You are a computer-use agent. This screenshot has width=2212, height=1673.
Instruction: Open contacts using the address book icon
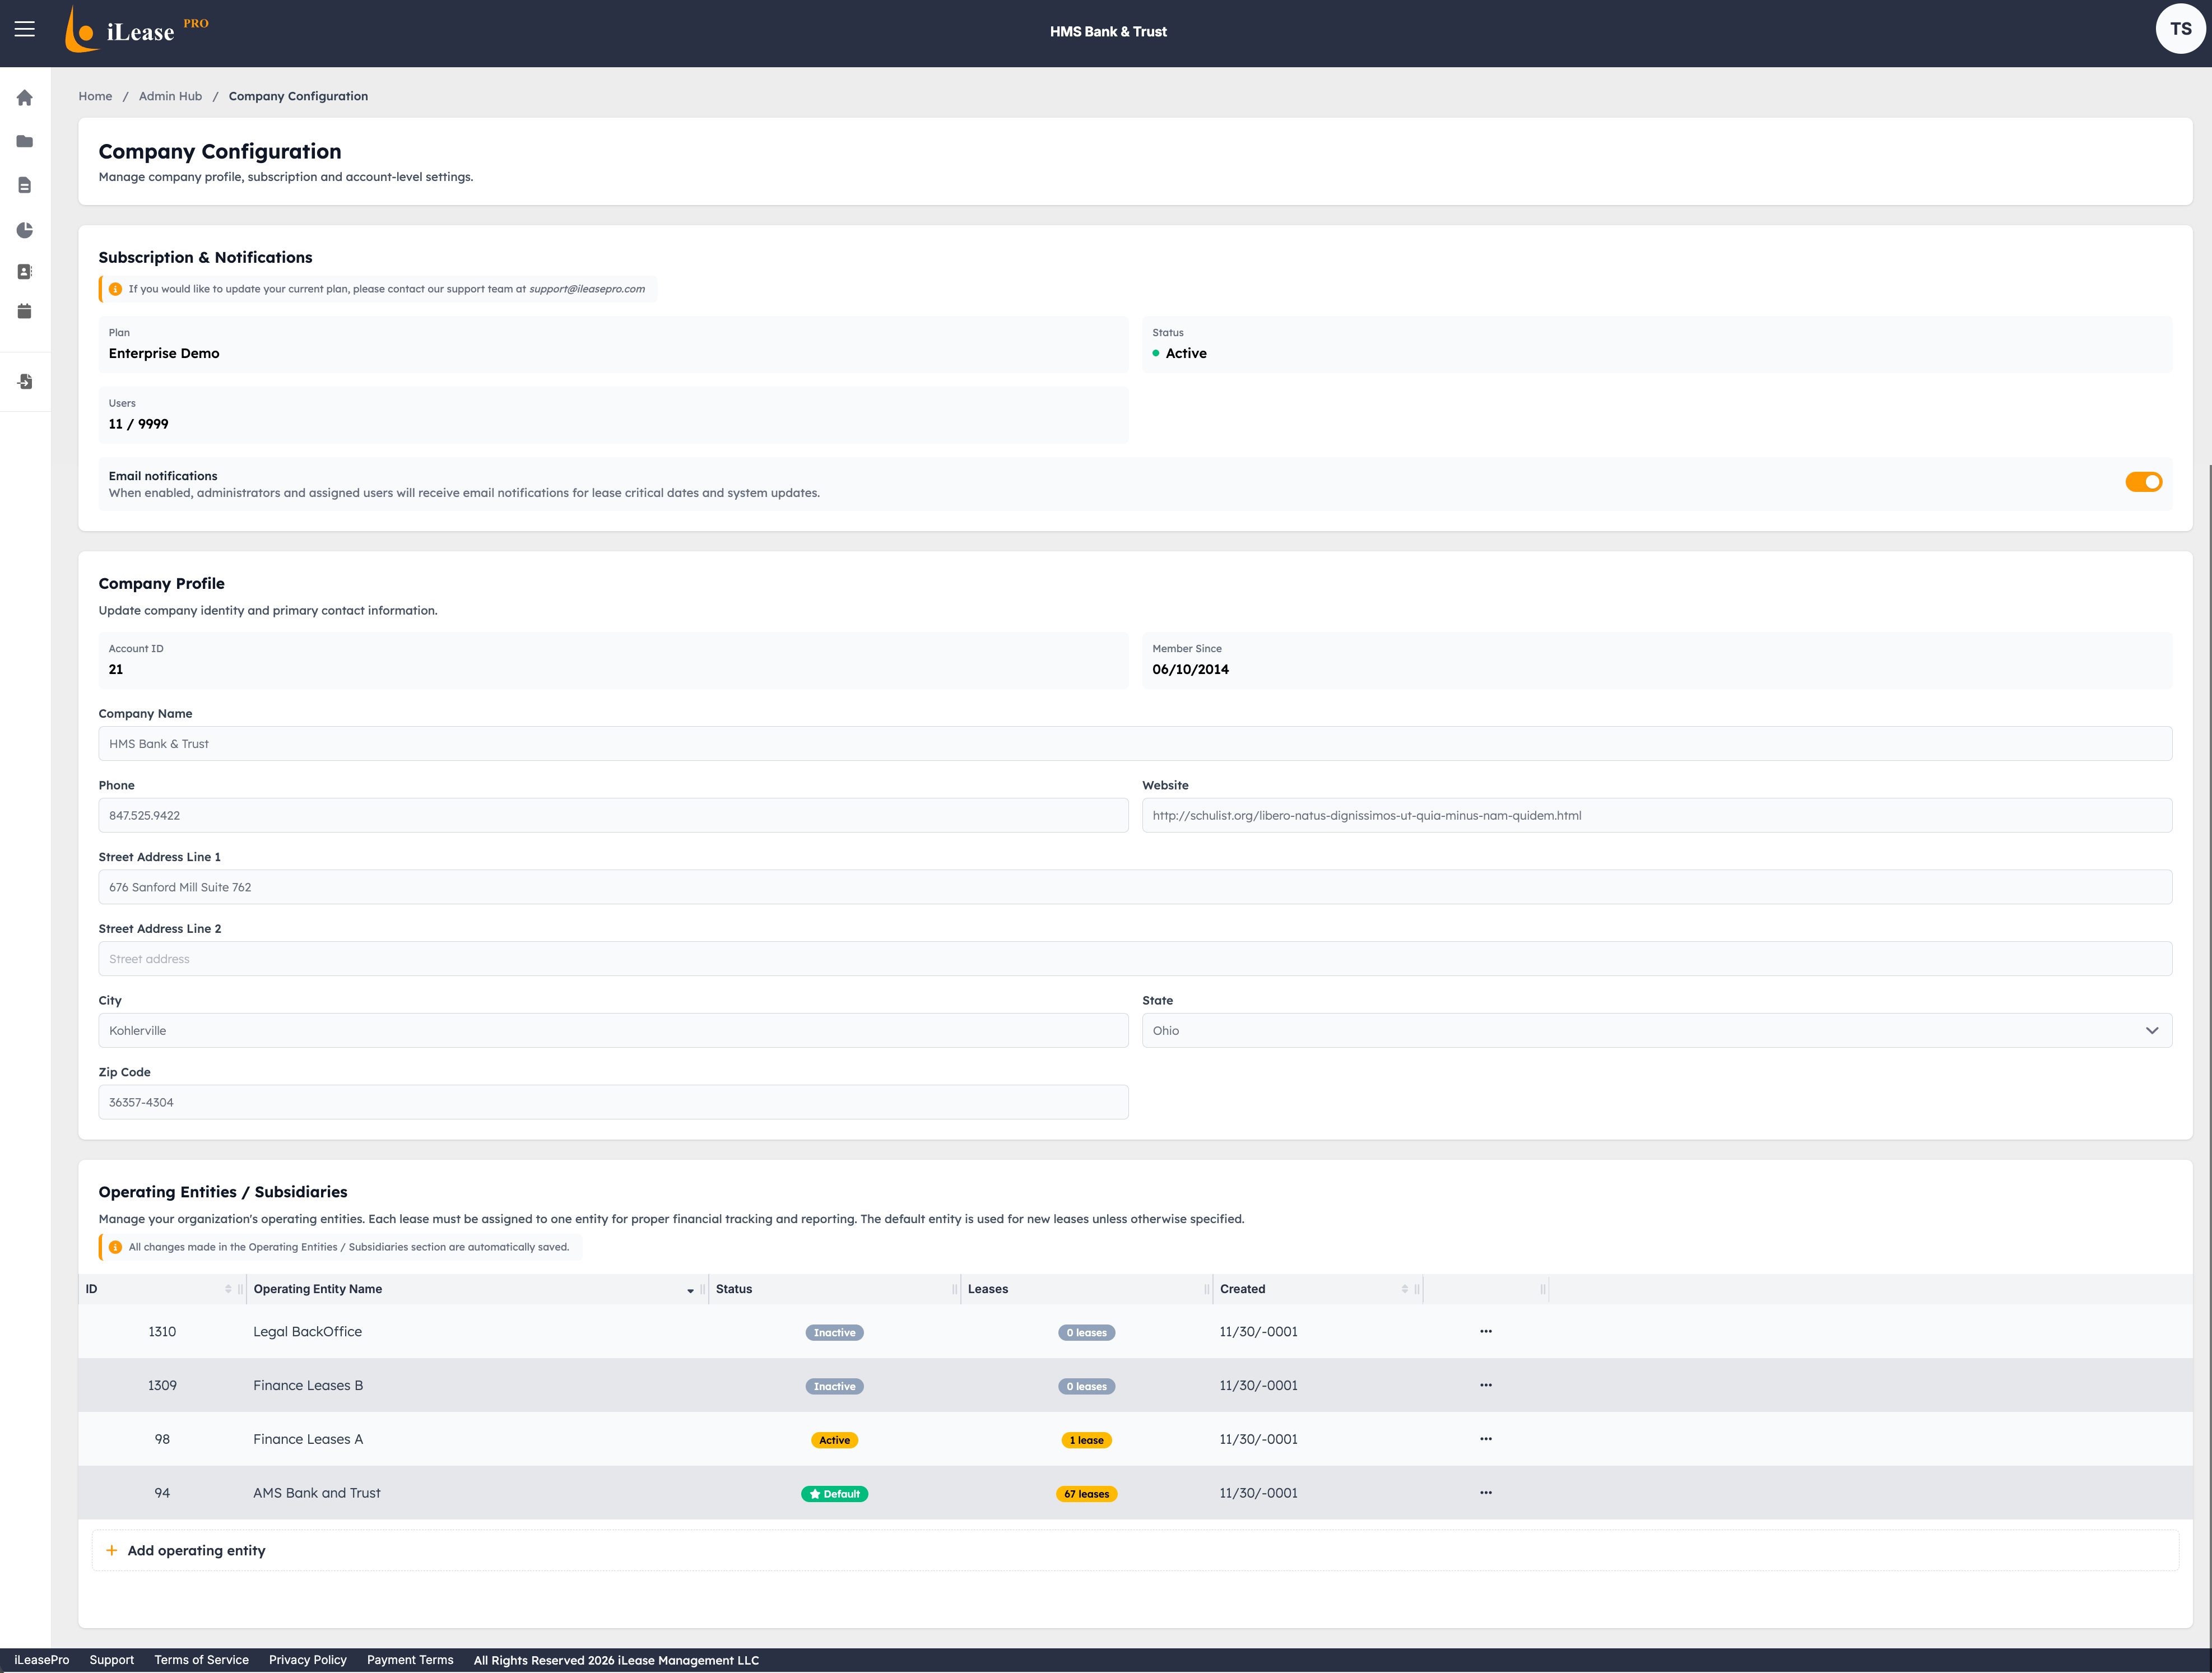(x=24, y=271)
